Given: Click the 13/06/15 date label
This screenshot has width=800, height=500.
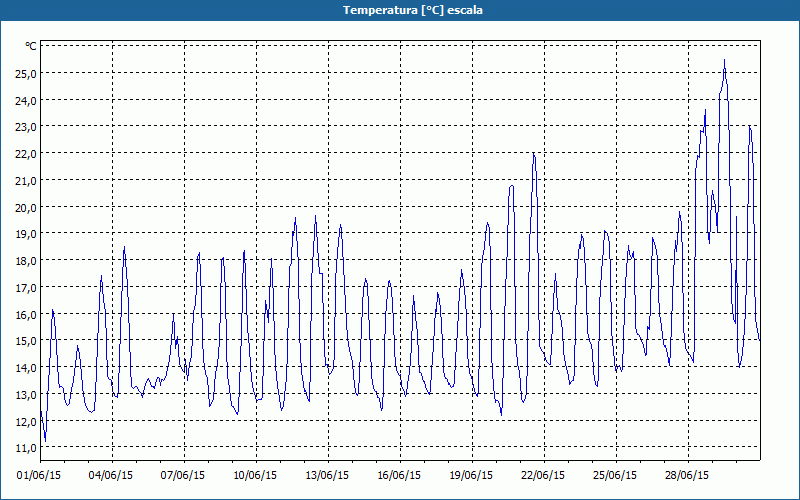Looking at the screenshot, I should click(327, 475).
